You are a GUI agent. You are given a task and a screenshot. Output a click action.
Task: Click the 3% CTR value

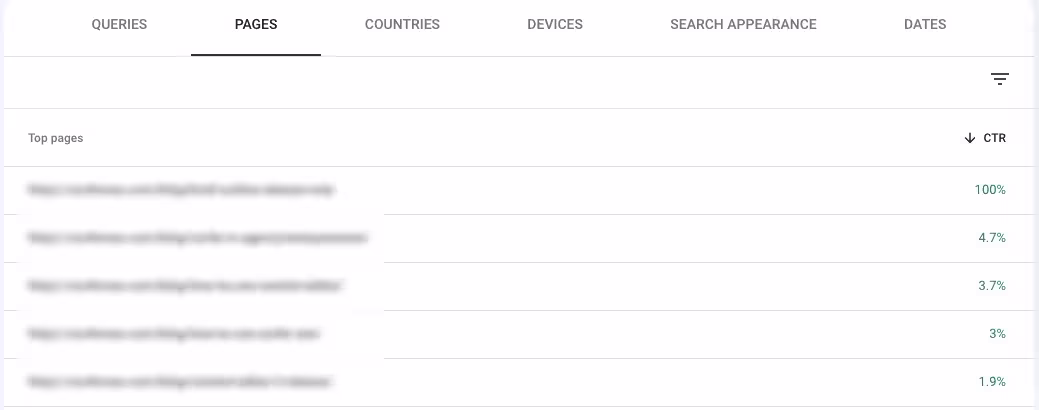point(997,334)
